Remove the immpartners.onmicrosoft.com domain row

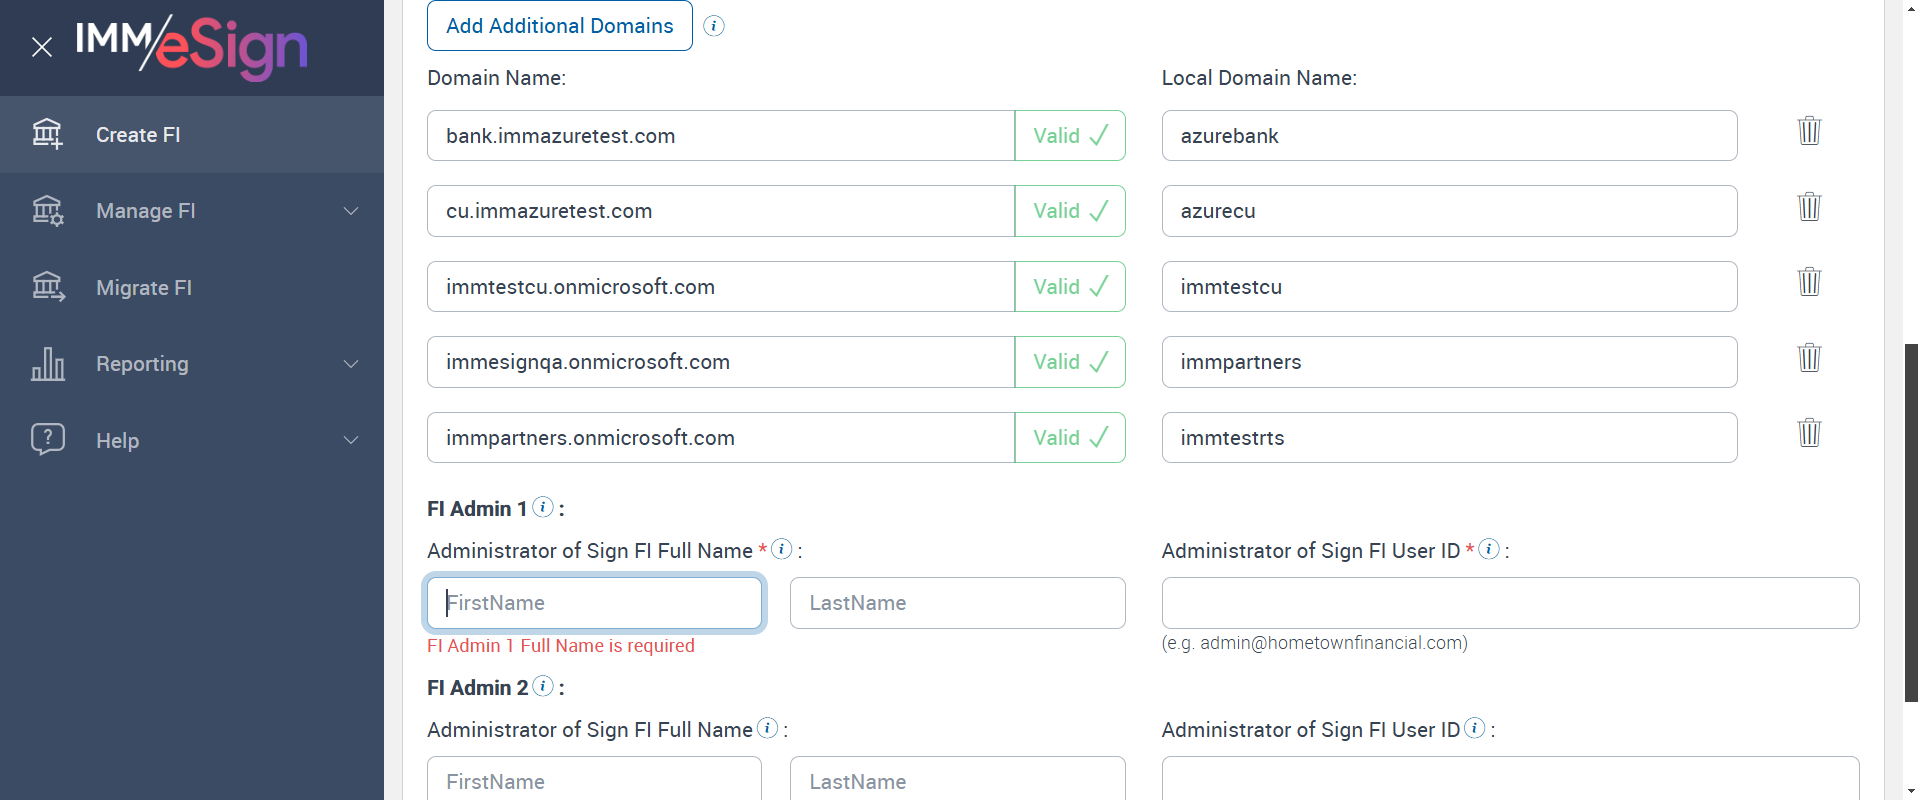[1809, 433]
